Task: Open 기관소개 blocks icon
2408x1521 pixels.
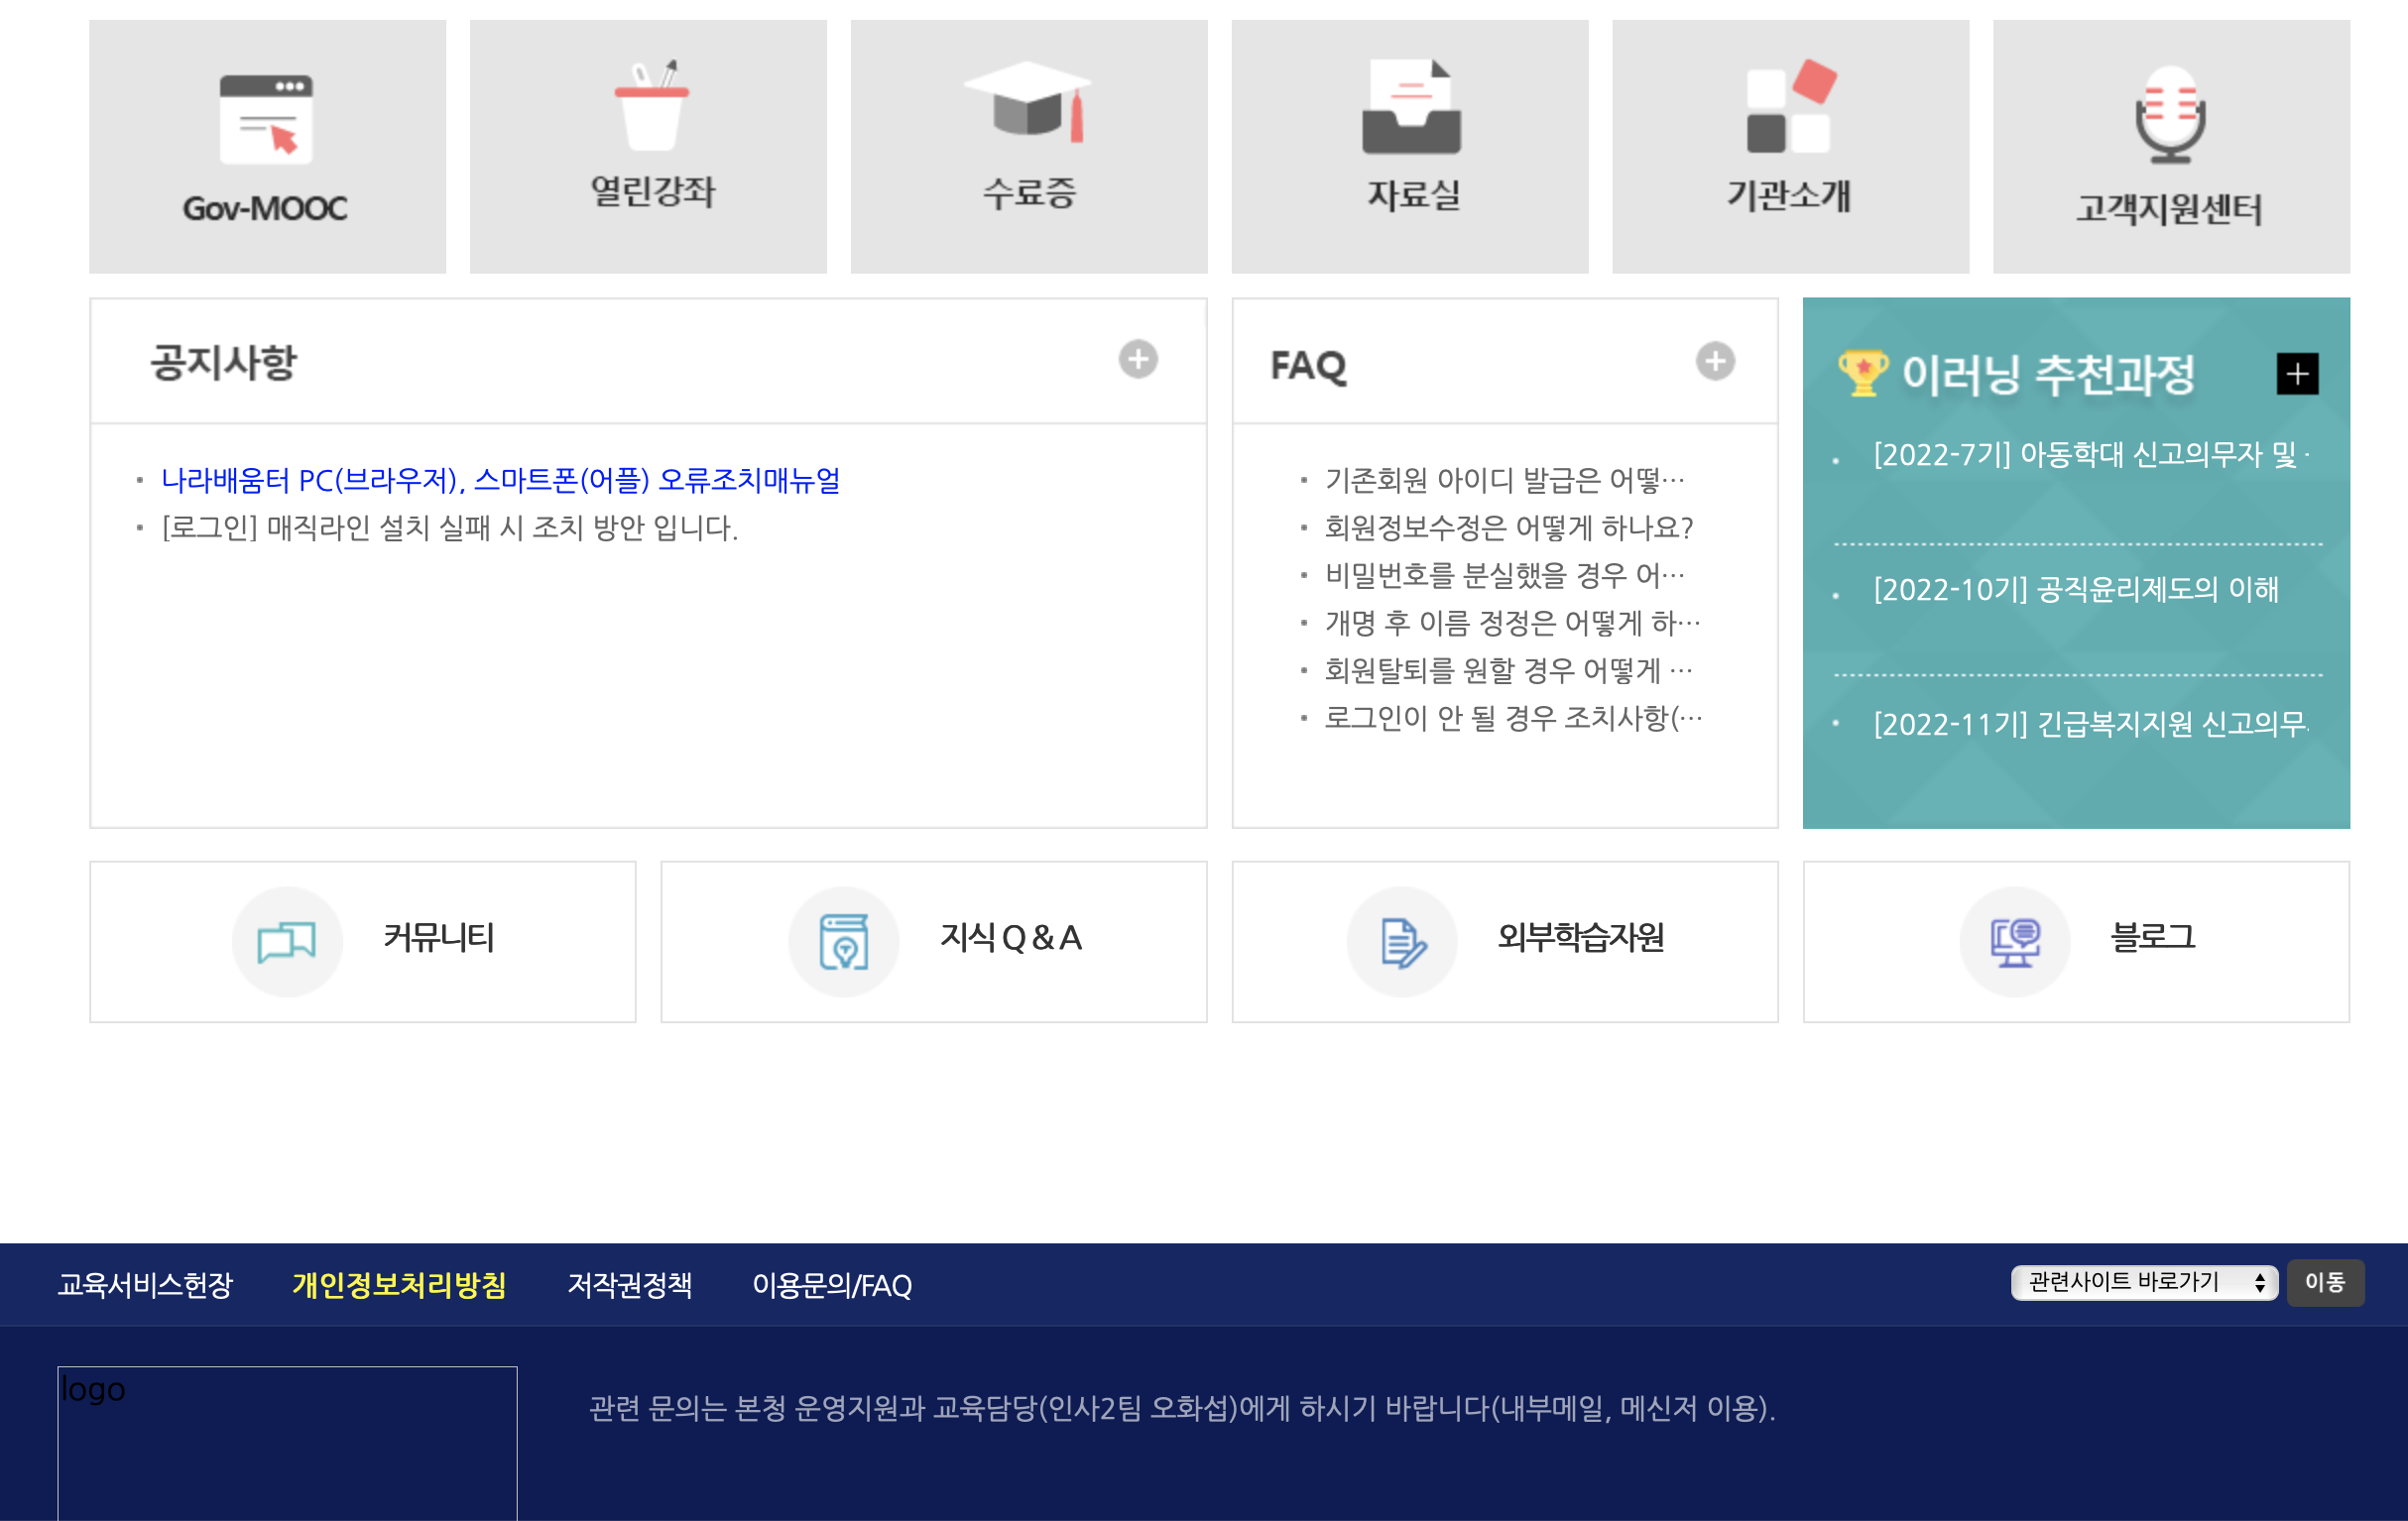Action: (x=1790, y=107)
